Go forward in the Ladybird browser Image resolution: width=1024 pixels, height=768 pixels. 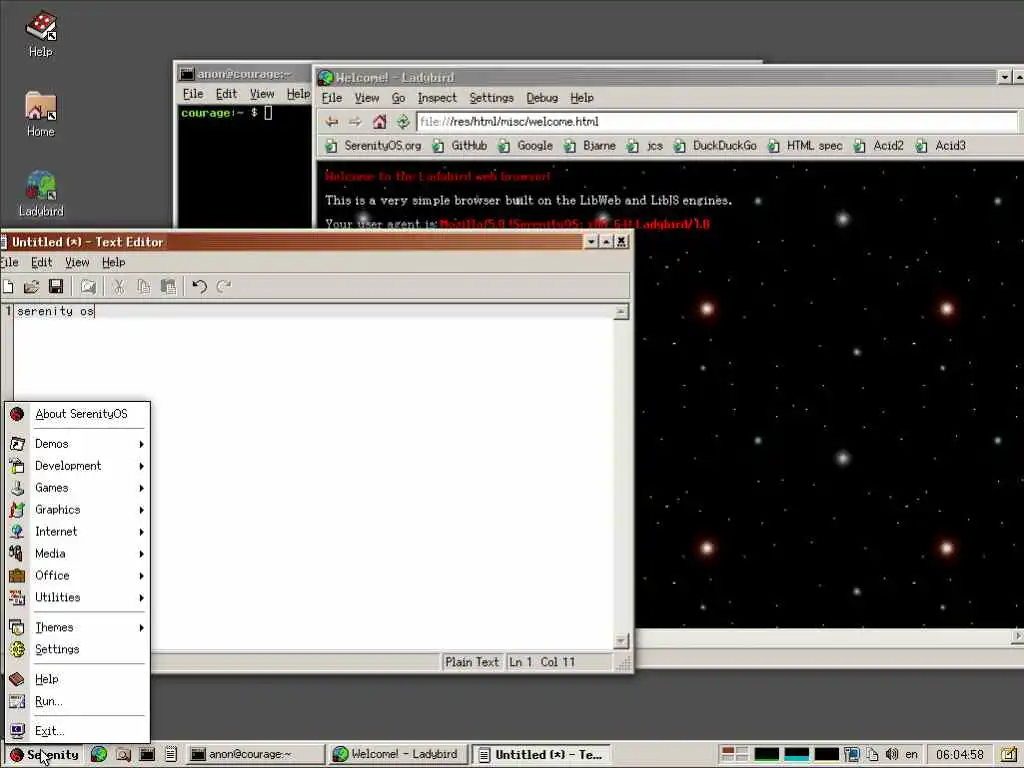coord(355,121)
